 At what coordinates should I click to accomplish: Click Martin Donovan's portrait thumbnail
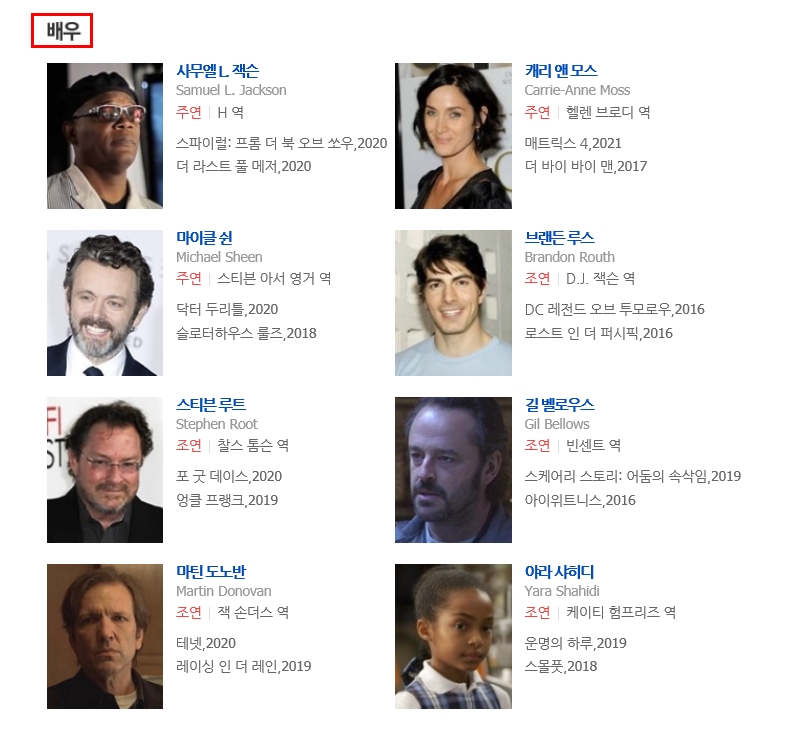pyautogui.click(x=105, y=636)
